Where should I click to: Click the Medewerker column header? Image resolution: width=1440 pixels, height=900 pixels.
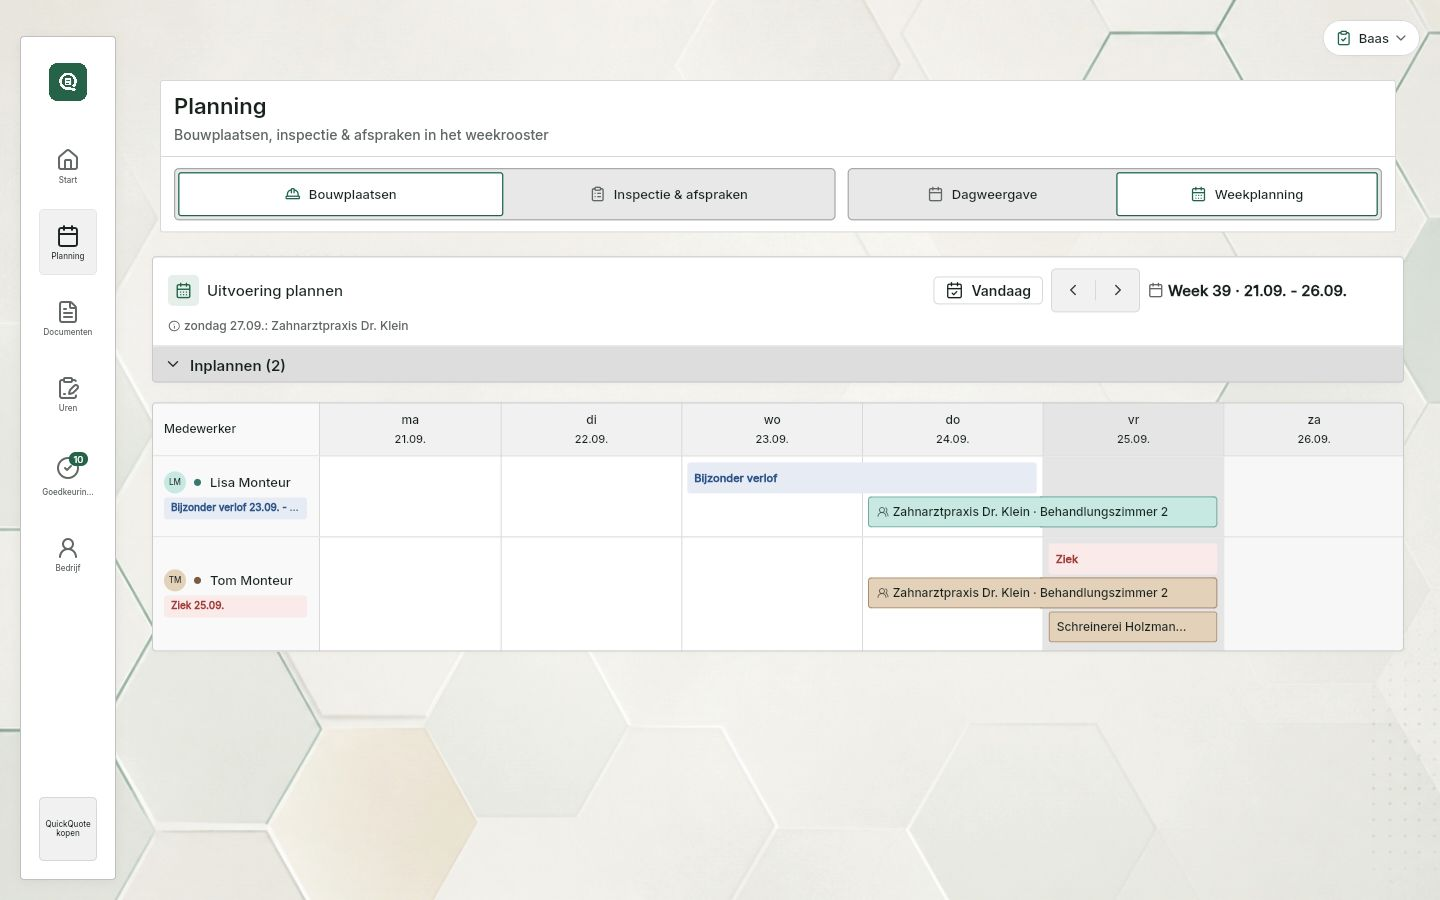point(236,429)
